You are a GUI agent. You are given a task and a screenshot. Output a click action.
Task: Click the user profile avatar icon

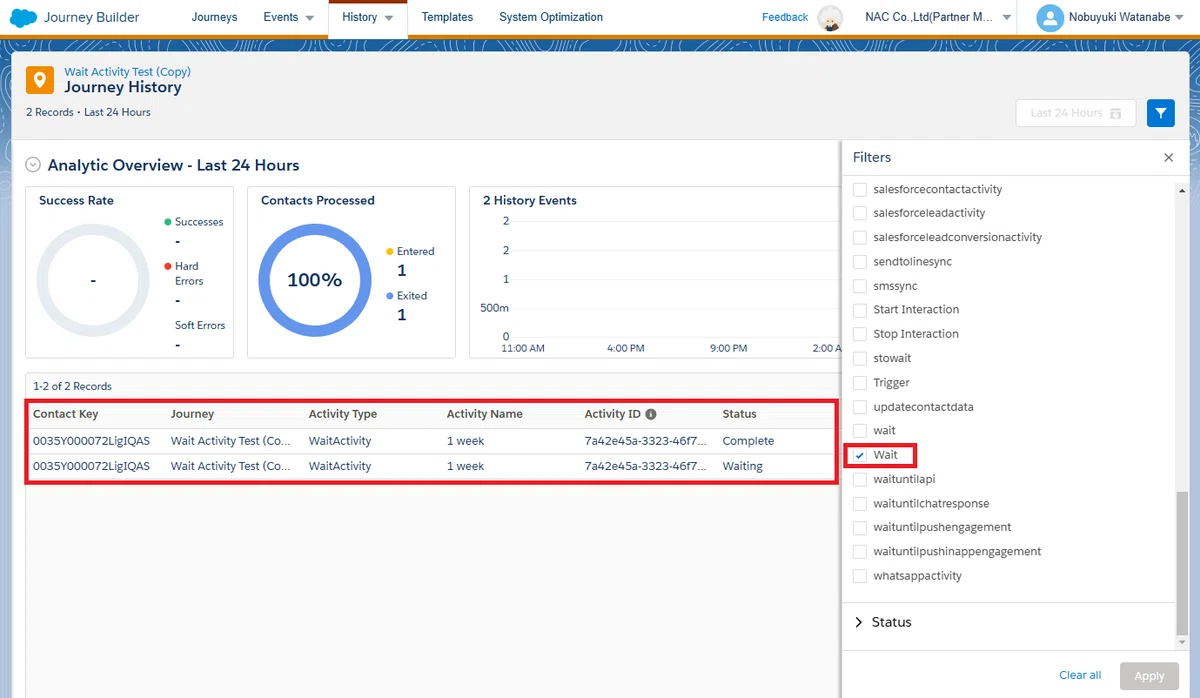pyautogui.click(x=1050, y=17)
